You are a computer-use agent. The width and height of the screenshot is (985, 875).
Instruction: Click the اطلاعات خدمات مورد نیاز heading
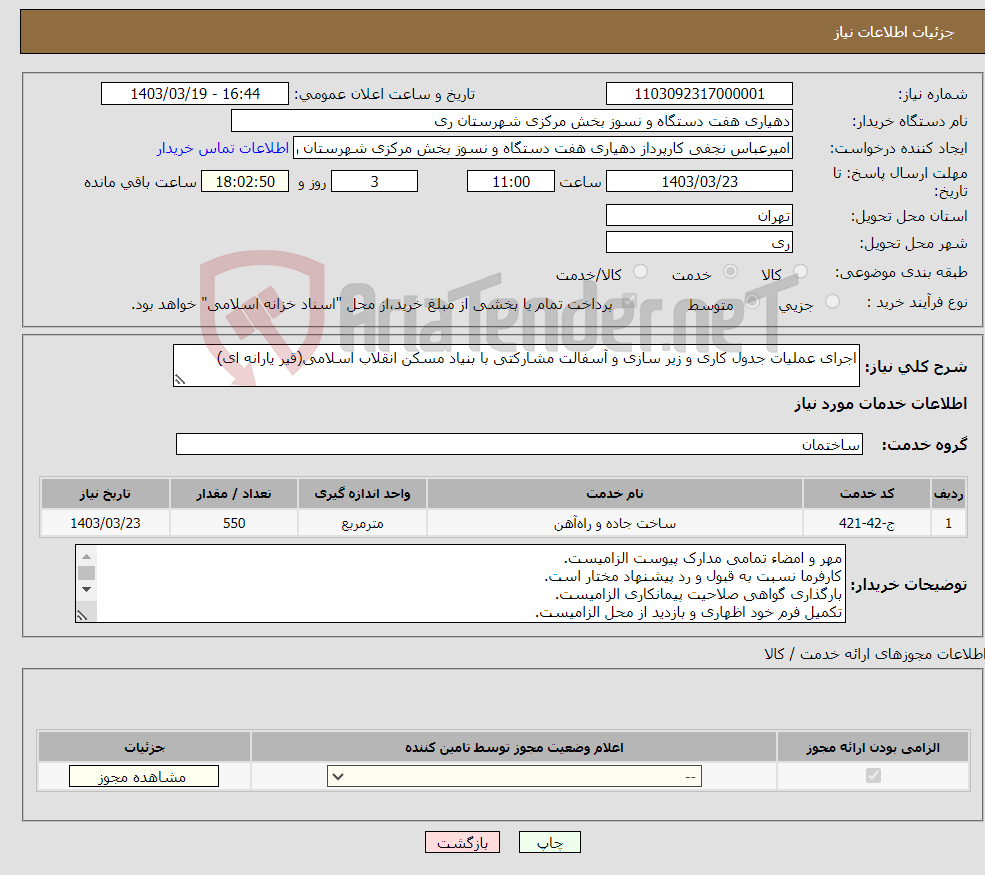[x=881, y=403]
